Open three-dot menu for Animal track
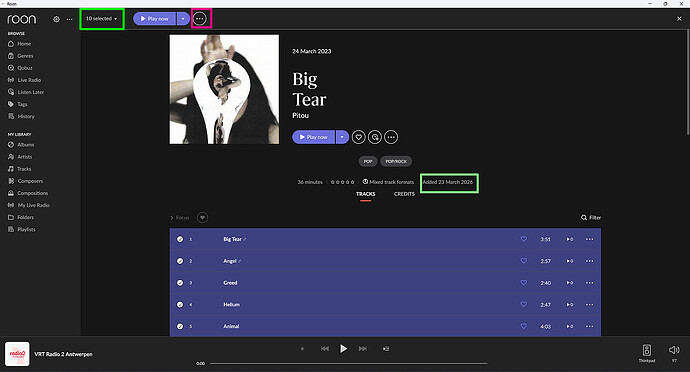Viewport: 690px width, 372px height. point(590,326)
